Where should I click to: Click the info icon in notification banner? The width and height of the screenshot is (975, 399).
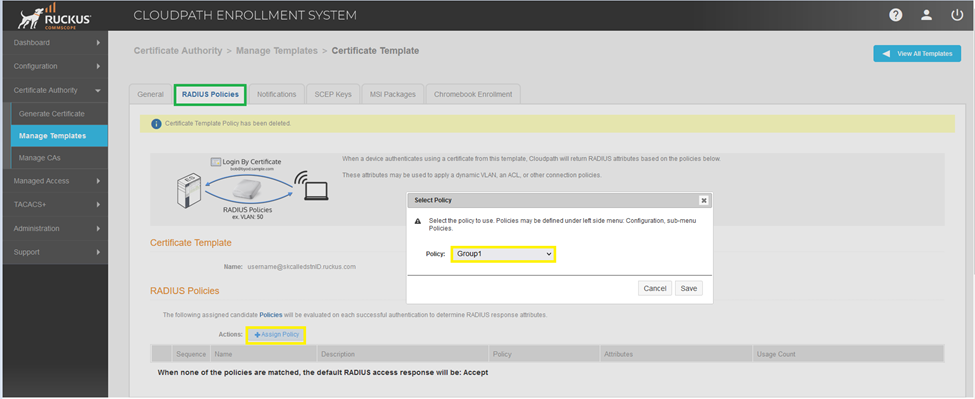[x=156, y=124]
